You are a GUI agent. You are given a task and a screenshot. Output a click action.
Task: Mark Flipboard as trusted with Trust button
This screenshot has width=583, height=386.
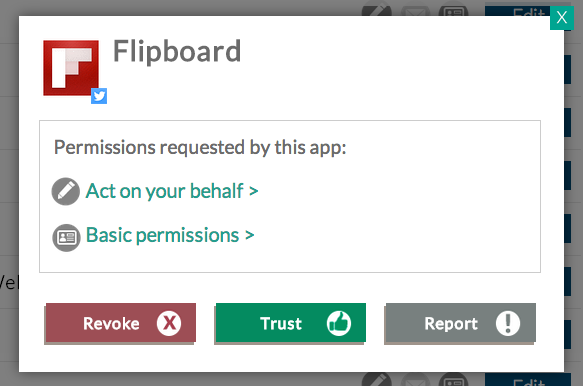coord(290,323)
